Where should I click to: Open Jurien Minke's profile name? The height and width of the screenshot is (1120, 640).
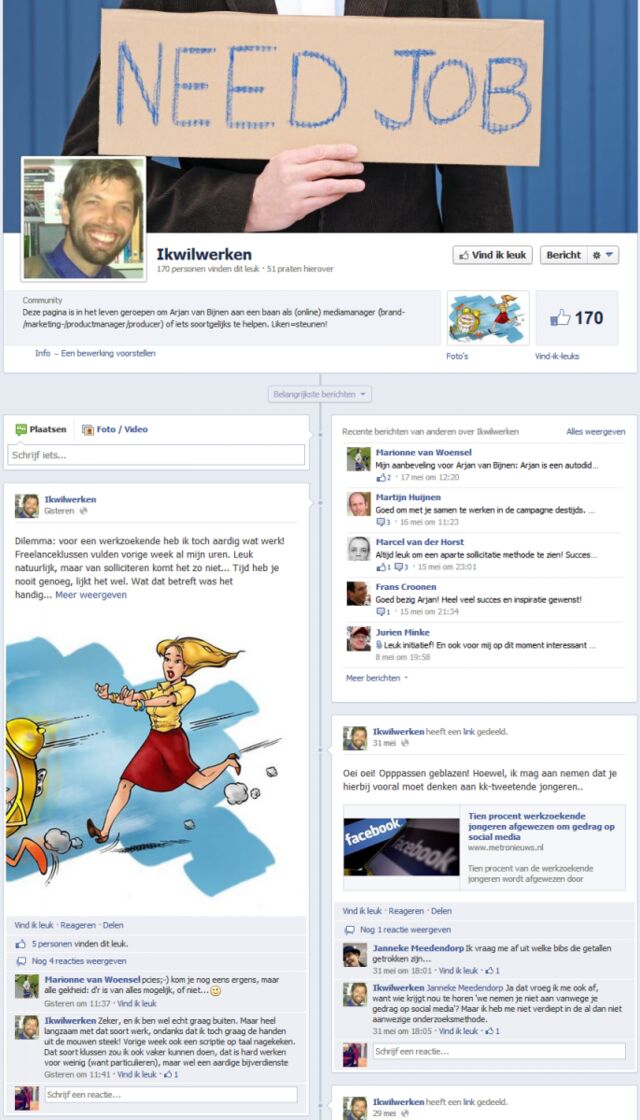point(403,632)
